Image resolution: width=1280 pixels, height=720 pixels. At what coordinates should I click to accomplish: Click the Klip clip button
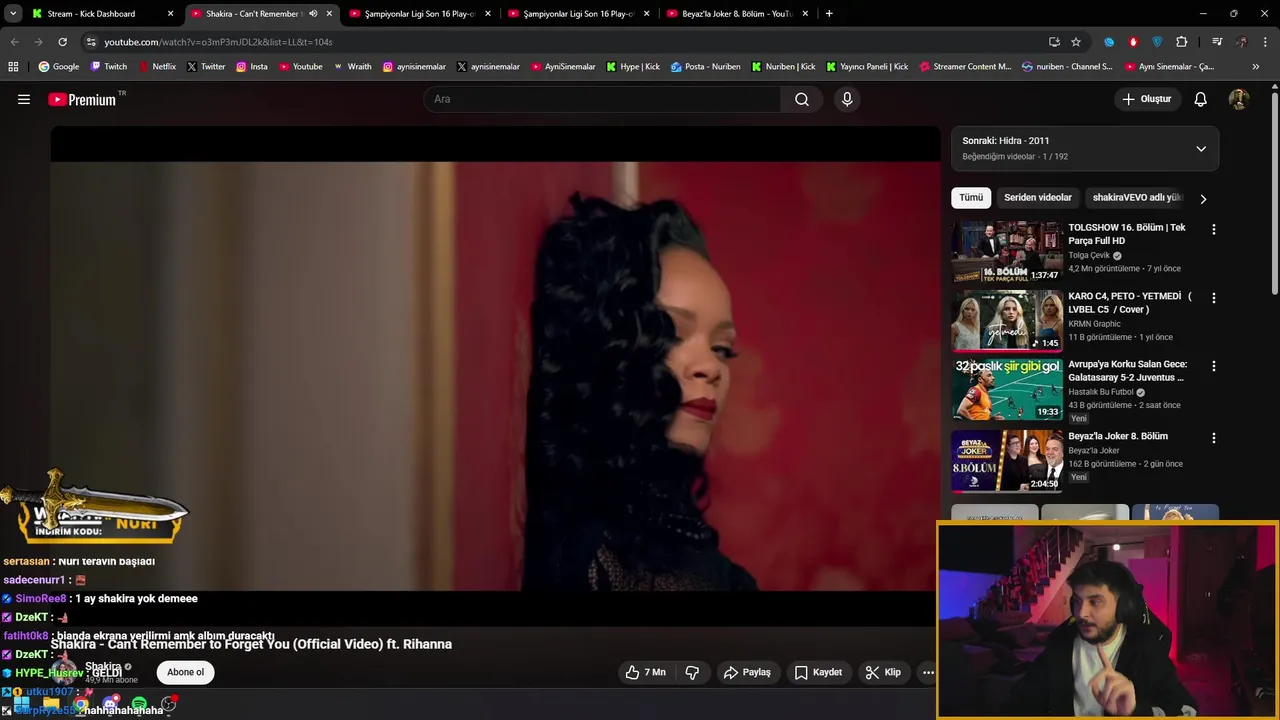(883, 672)
